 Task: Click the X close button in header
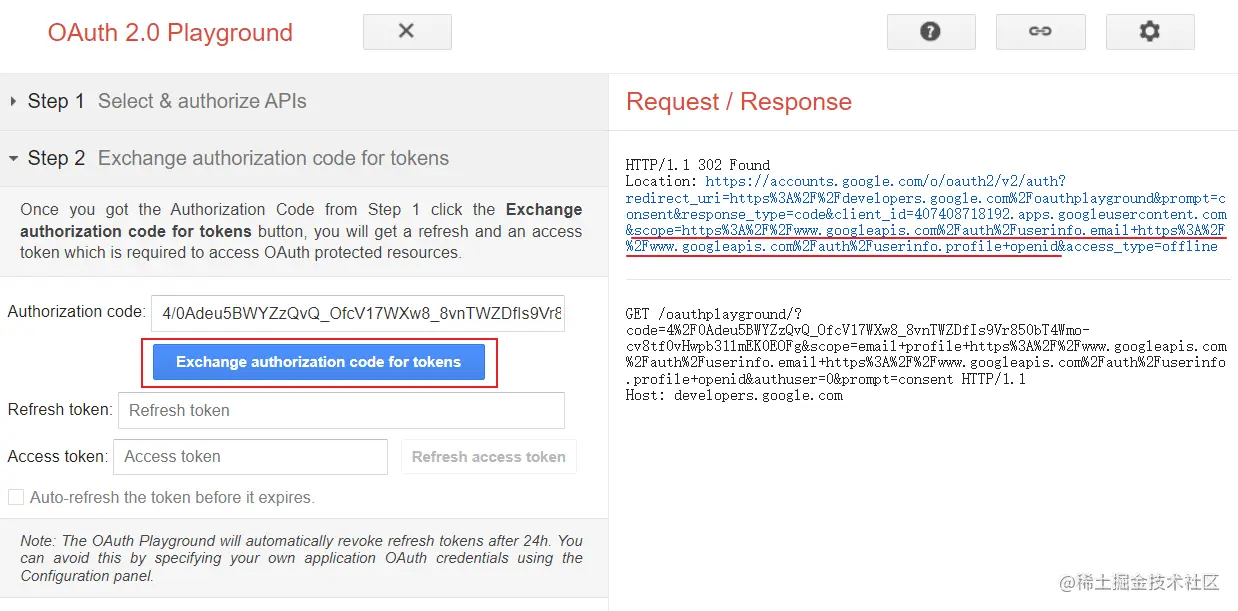(407, 32)
